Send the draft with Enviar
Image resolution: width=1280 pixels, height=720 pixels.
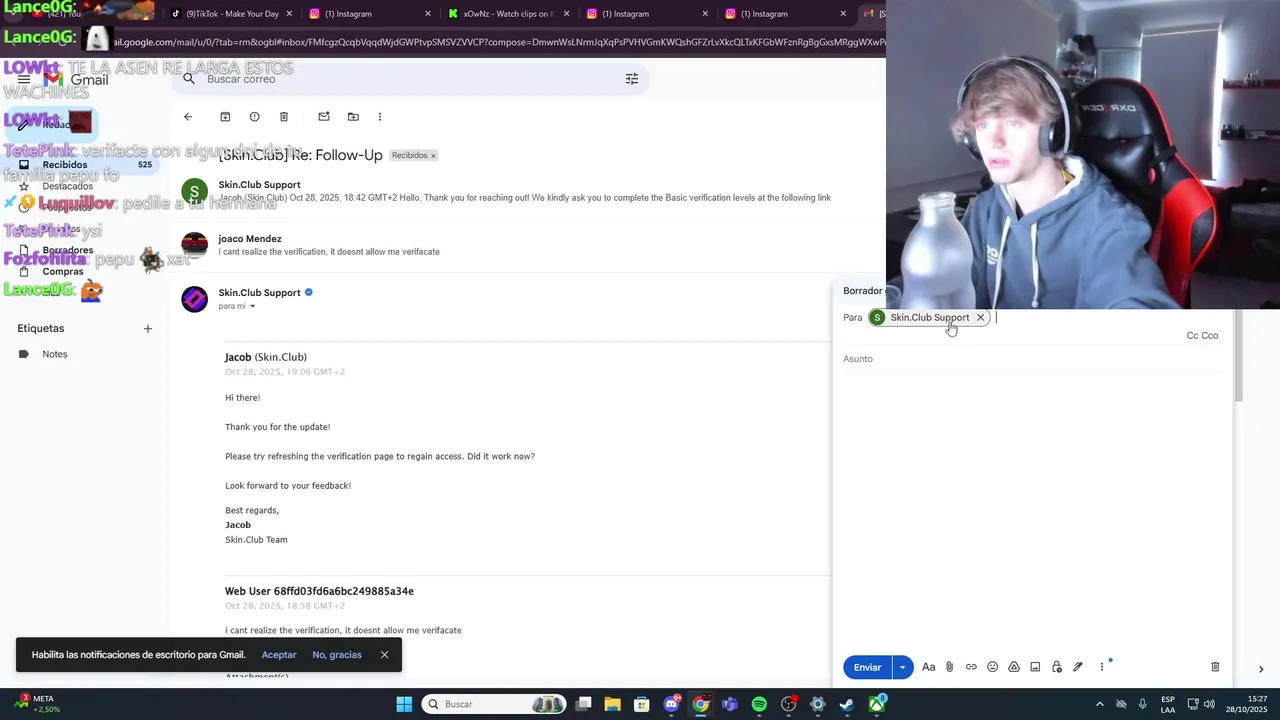tap(867, 667)
